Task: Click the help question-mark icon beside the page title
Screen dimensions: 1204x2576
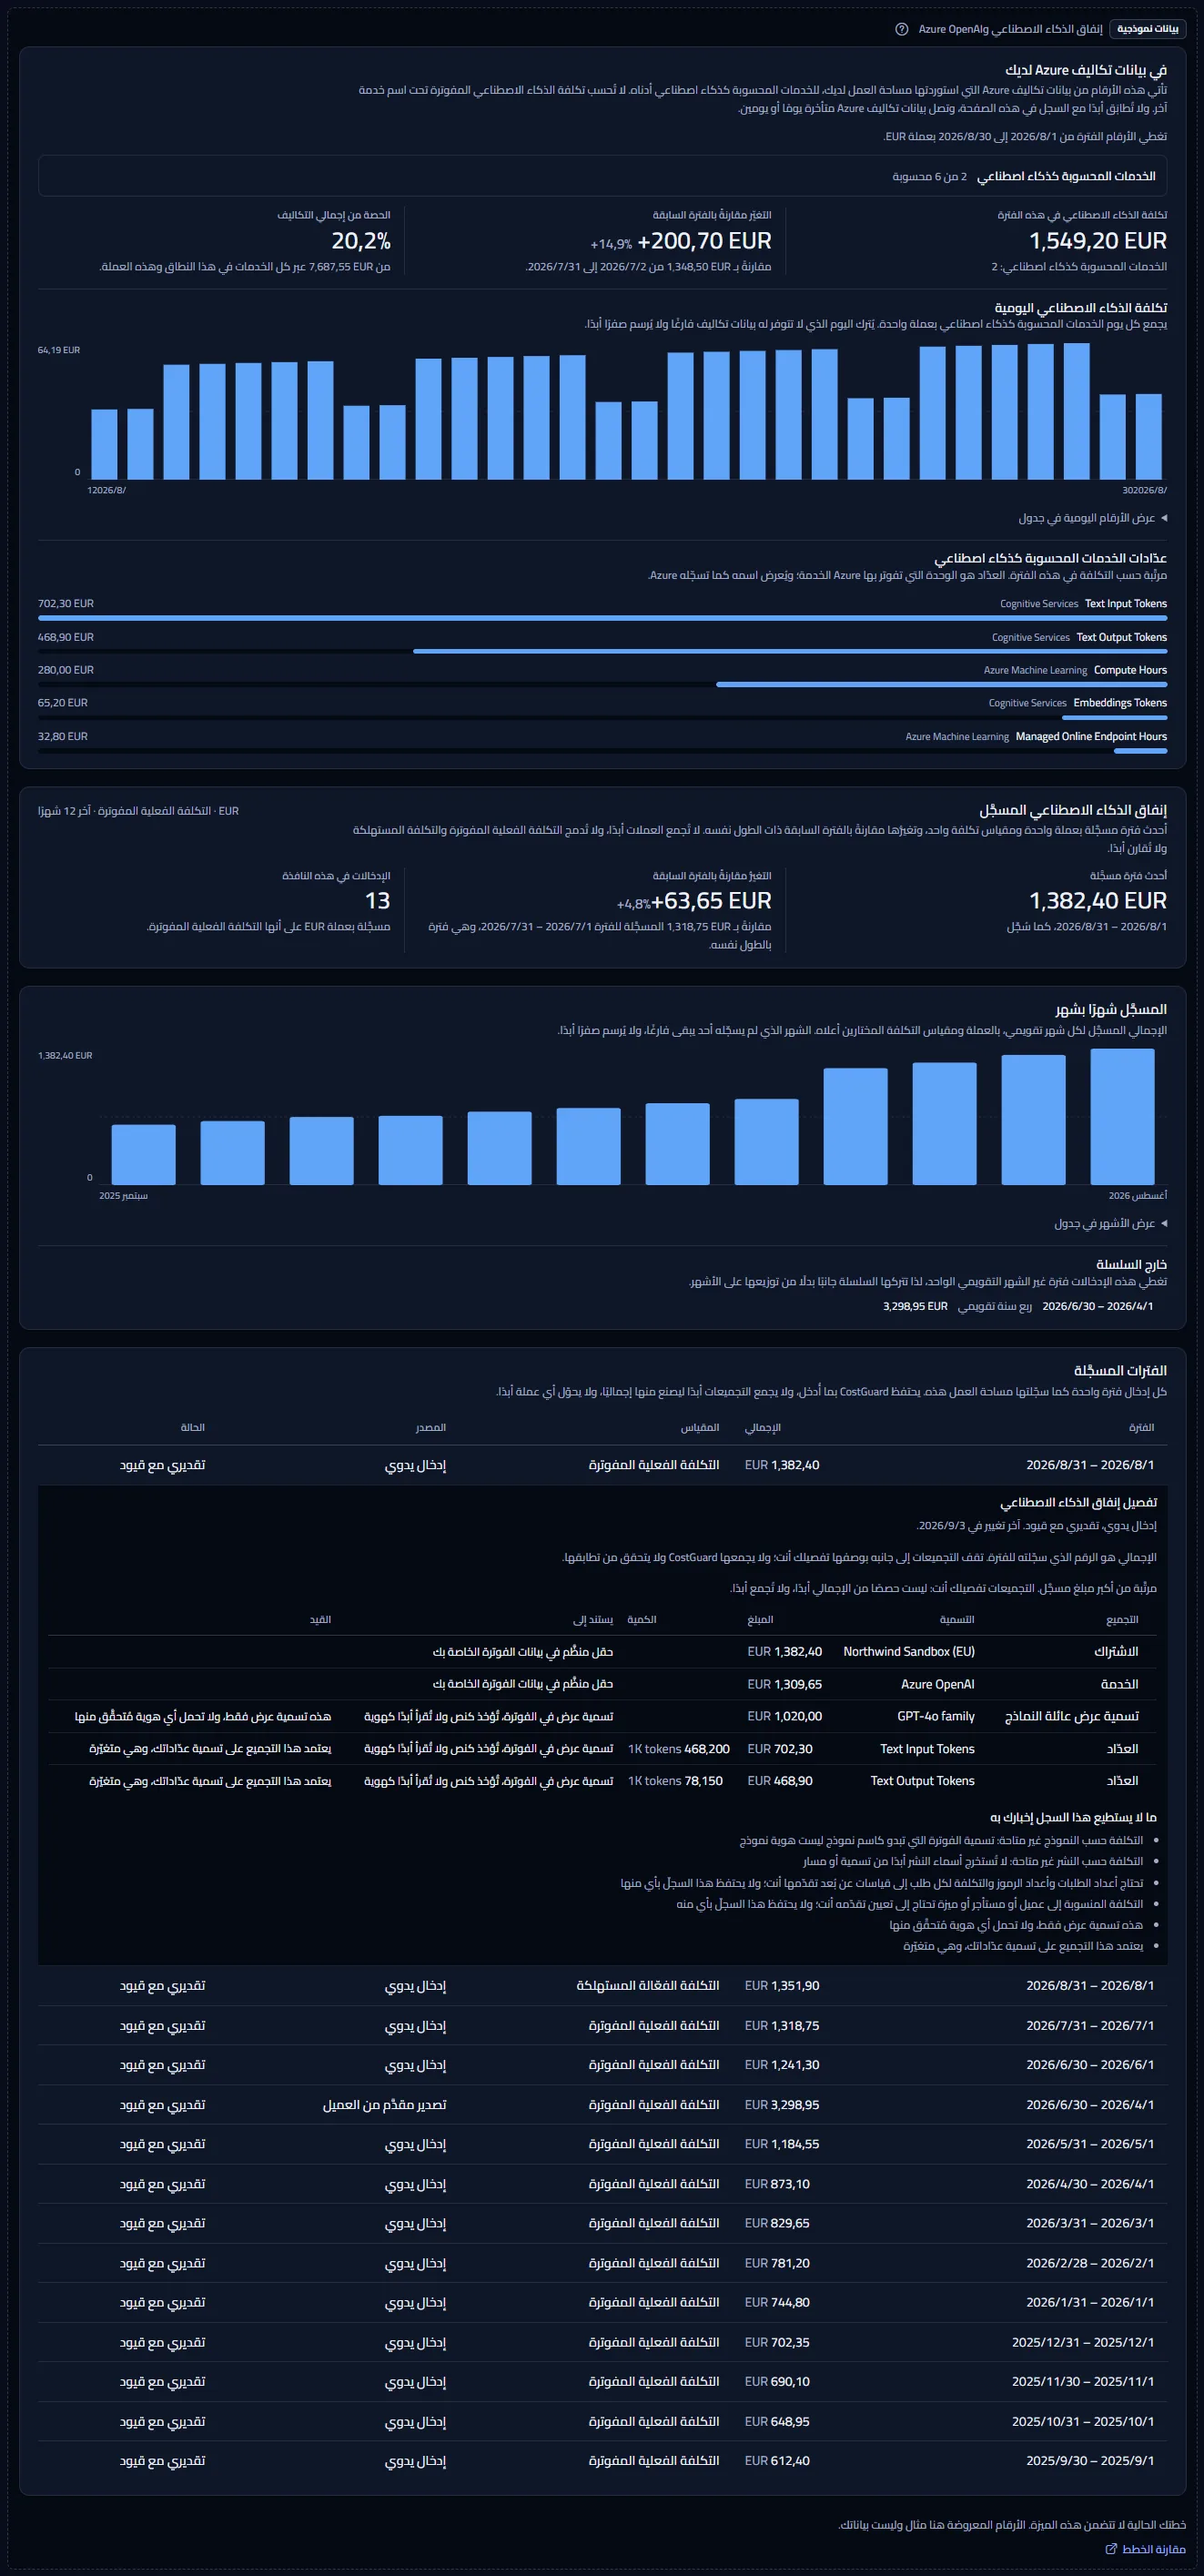Action: tap(901, 29)
